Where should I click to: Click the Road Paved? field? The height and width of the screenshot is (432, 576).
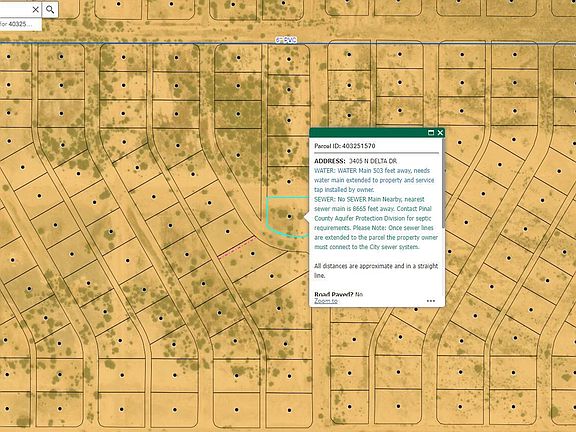(338, 294)
